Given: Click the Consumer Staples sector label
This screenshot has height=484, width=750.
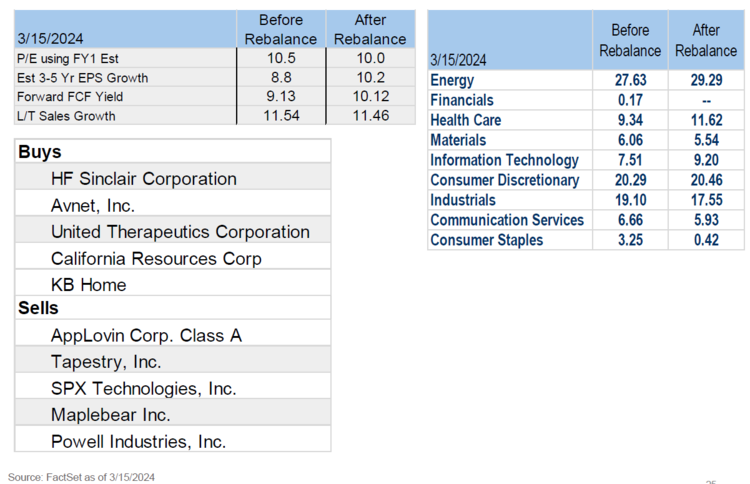Looking at the screenshot, I should 487,240.
